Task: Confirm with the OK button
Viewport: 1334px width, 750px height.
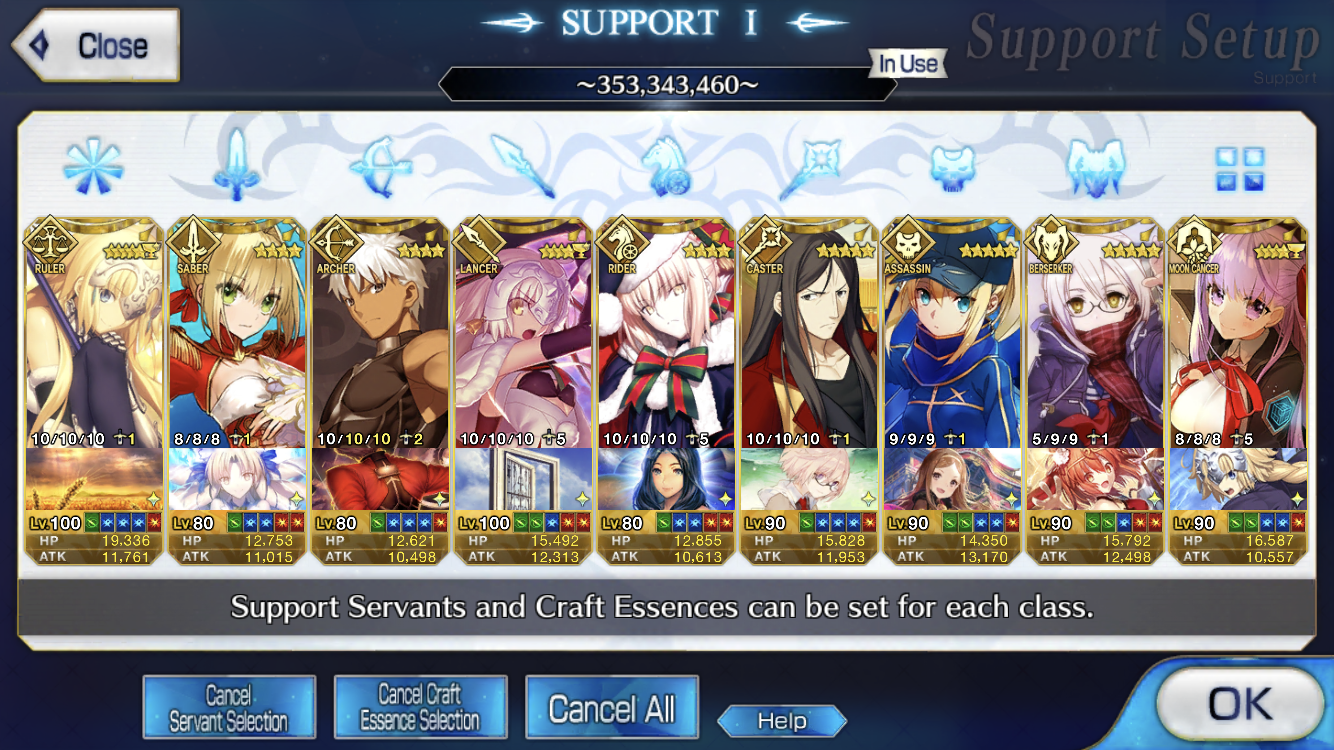Action: tap(1239, 704)
